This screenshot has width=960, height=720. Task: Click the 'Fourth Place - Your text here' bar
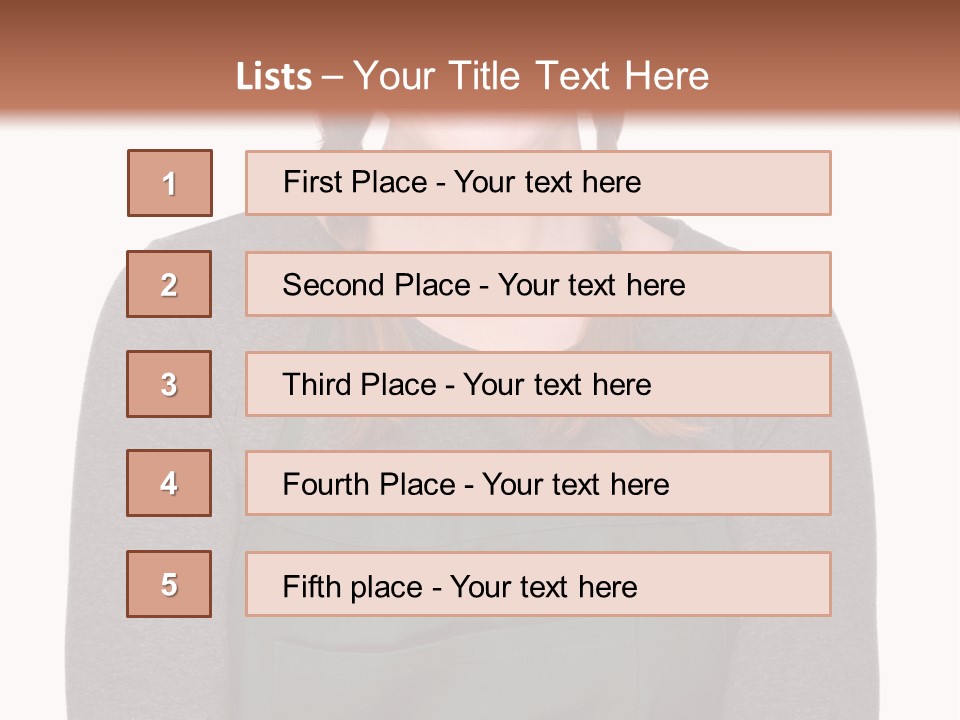pos(538,483)
